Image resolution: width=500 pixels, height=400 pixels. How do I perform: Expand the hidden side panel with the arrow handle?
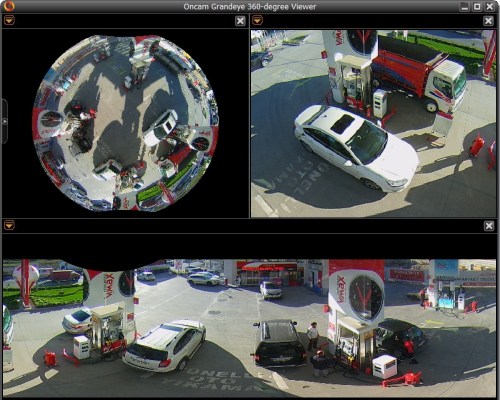4,121
